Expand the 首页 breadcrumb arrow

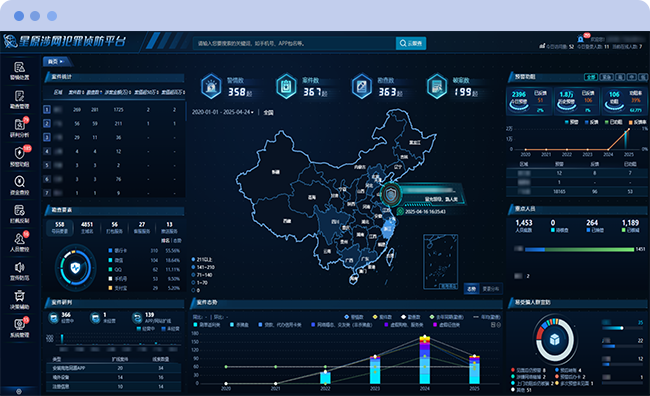click(x=61, y=61)
